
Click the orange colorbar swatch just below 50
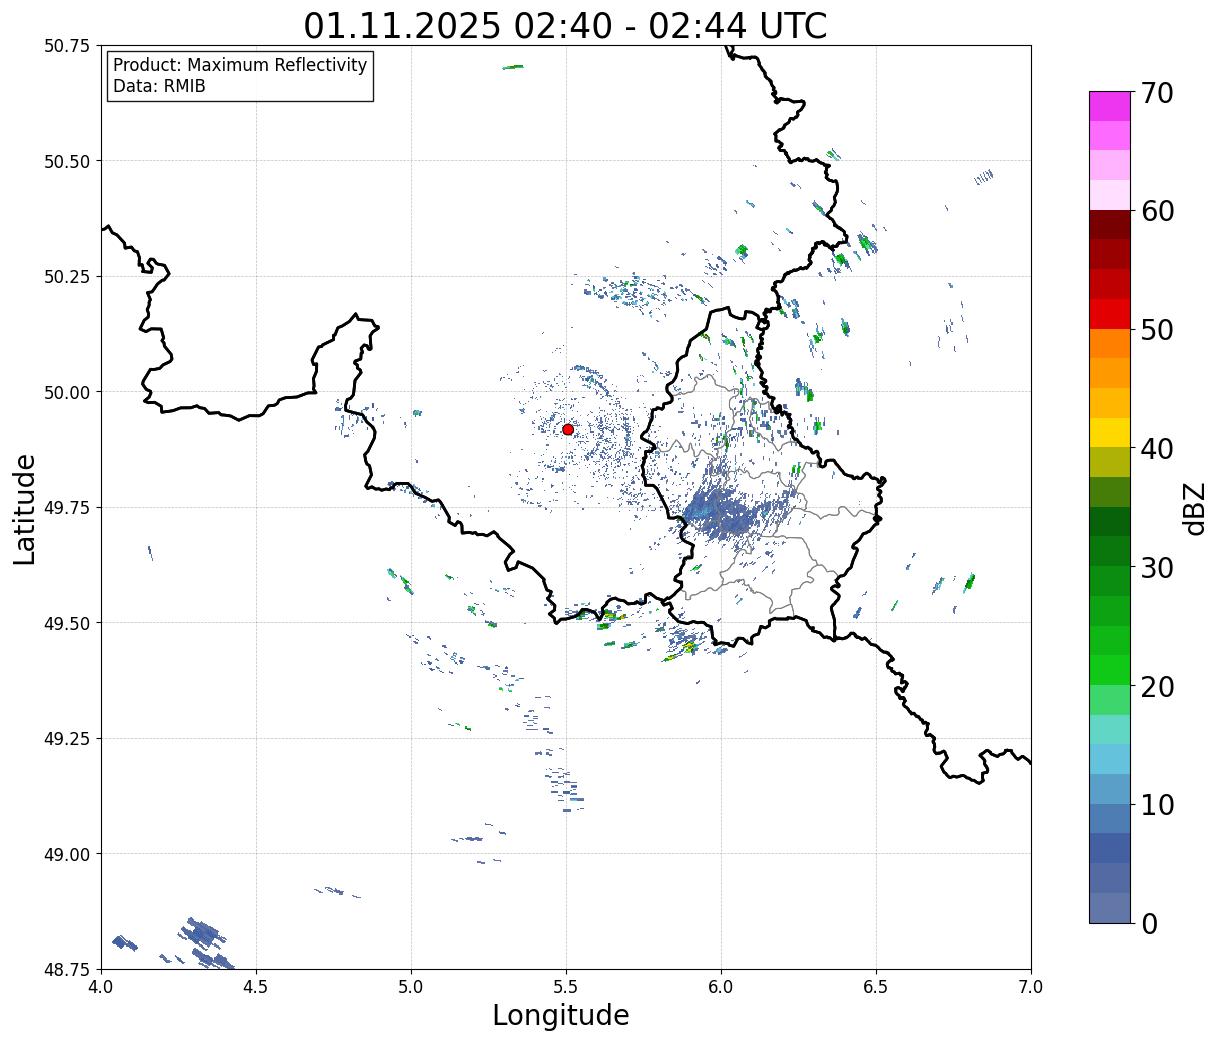coord(1110,343)
